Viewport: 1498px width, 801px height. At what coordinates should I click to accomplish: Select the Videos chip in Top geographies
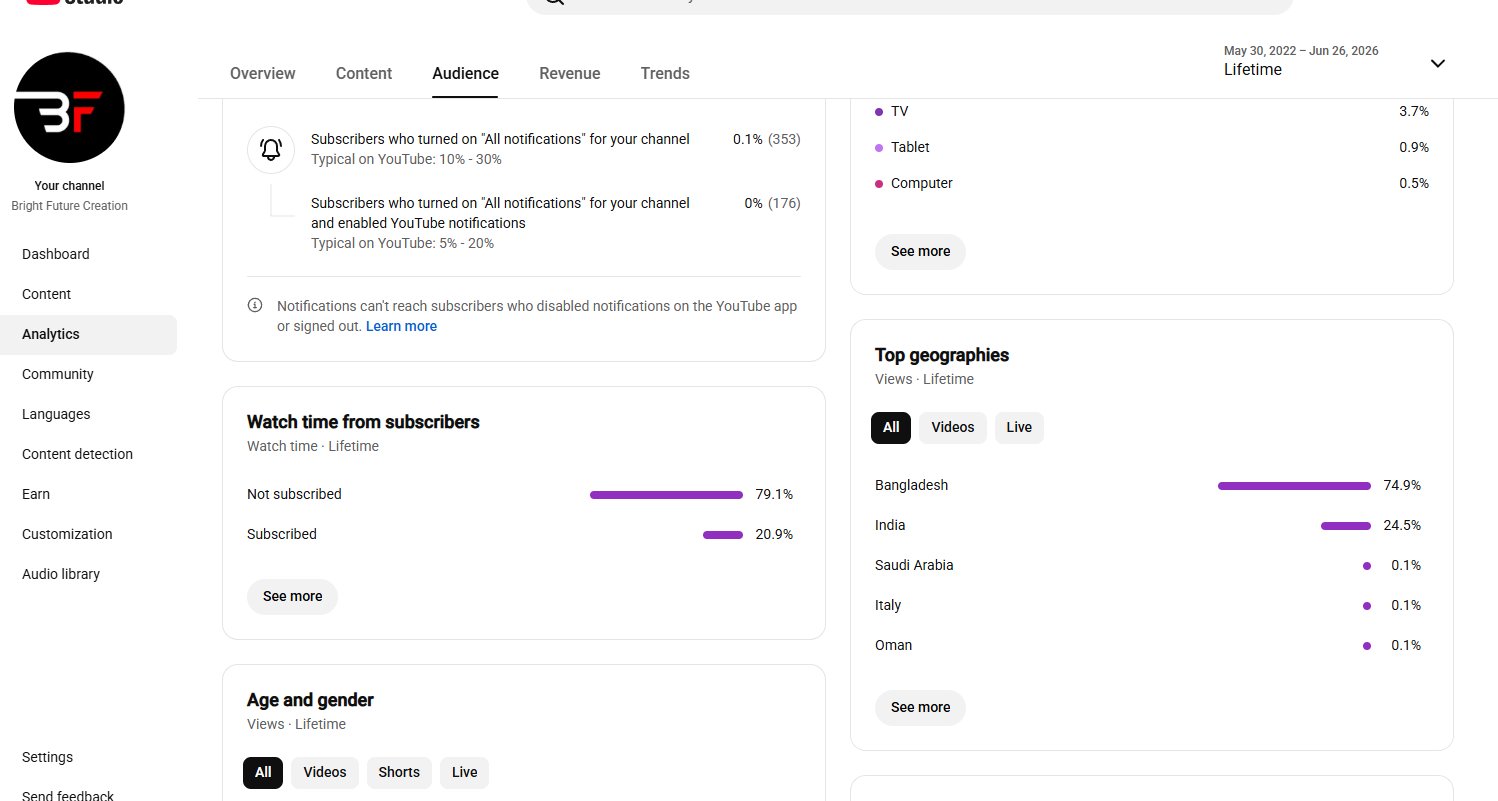(953, 427)
